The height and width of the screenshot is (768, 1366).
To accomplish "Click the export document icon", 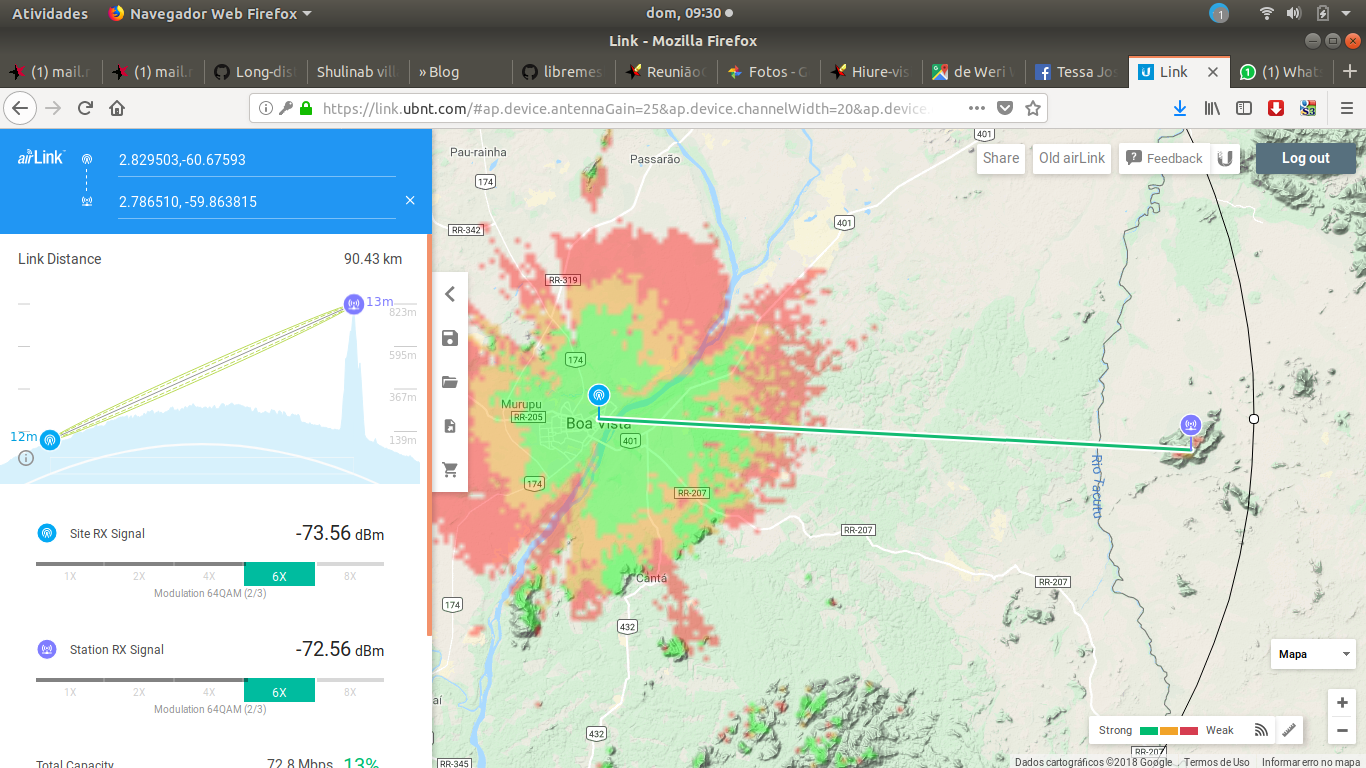I will 450,426.
